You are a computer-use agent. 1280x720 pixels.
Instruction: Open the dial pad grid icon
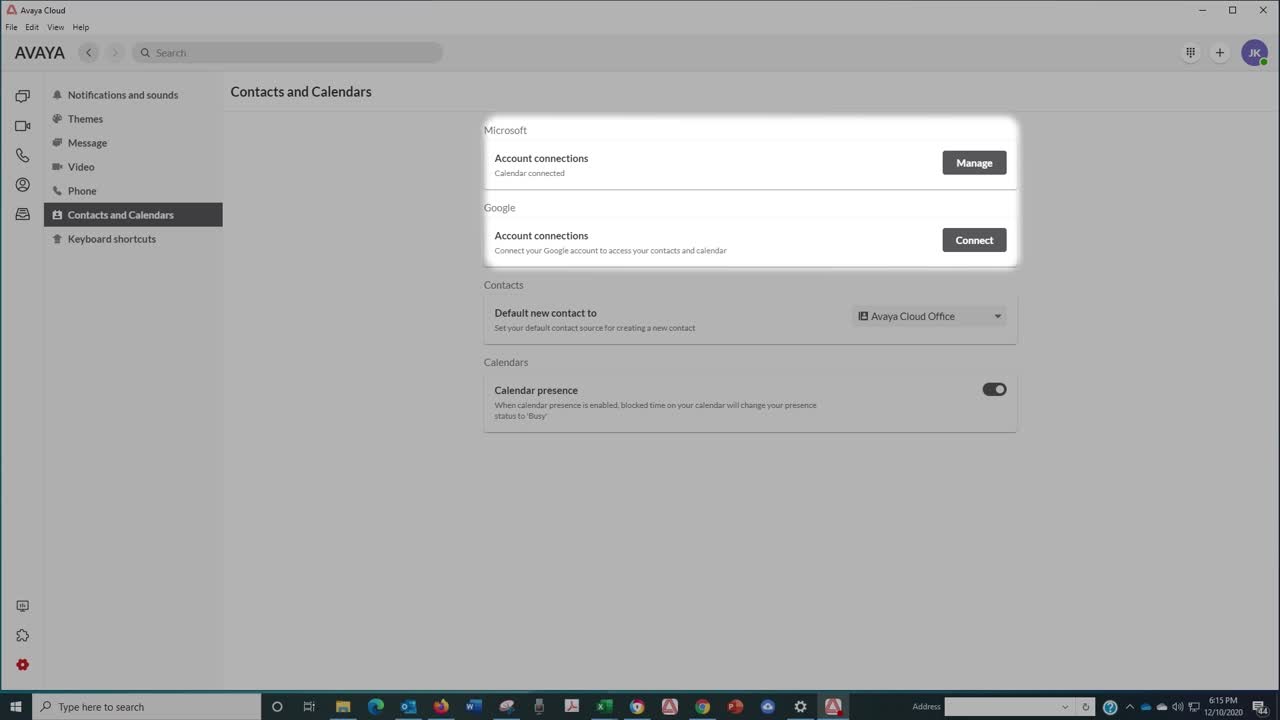point(1190,53)
